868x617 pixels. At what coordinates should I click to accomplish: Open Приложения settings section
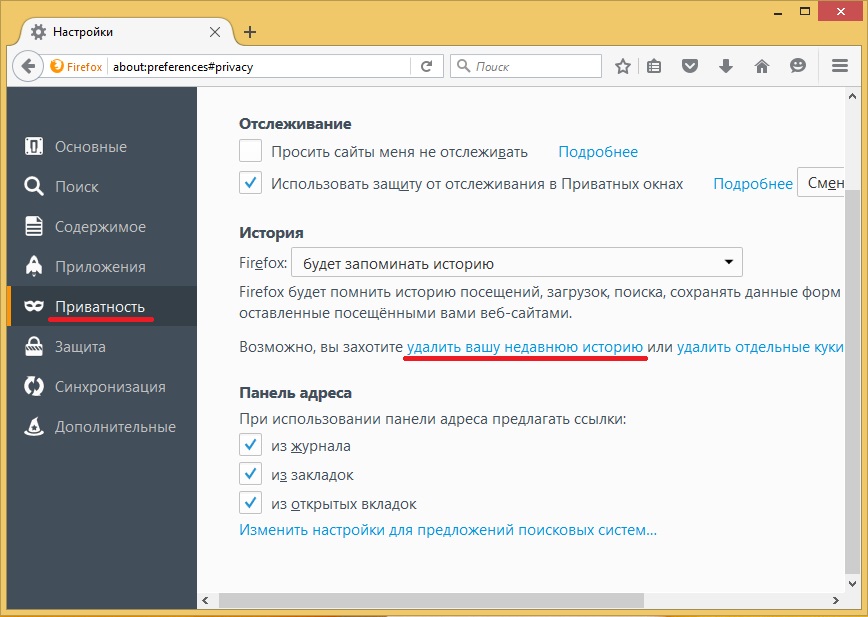coord(102,266)
